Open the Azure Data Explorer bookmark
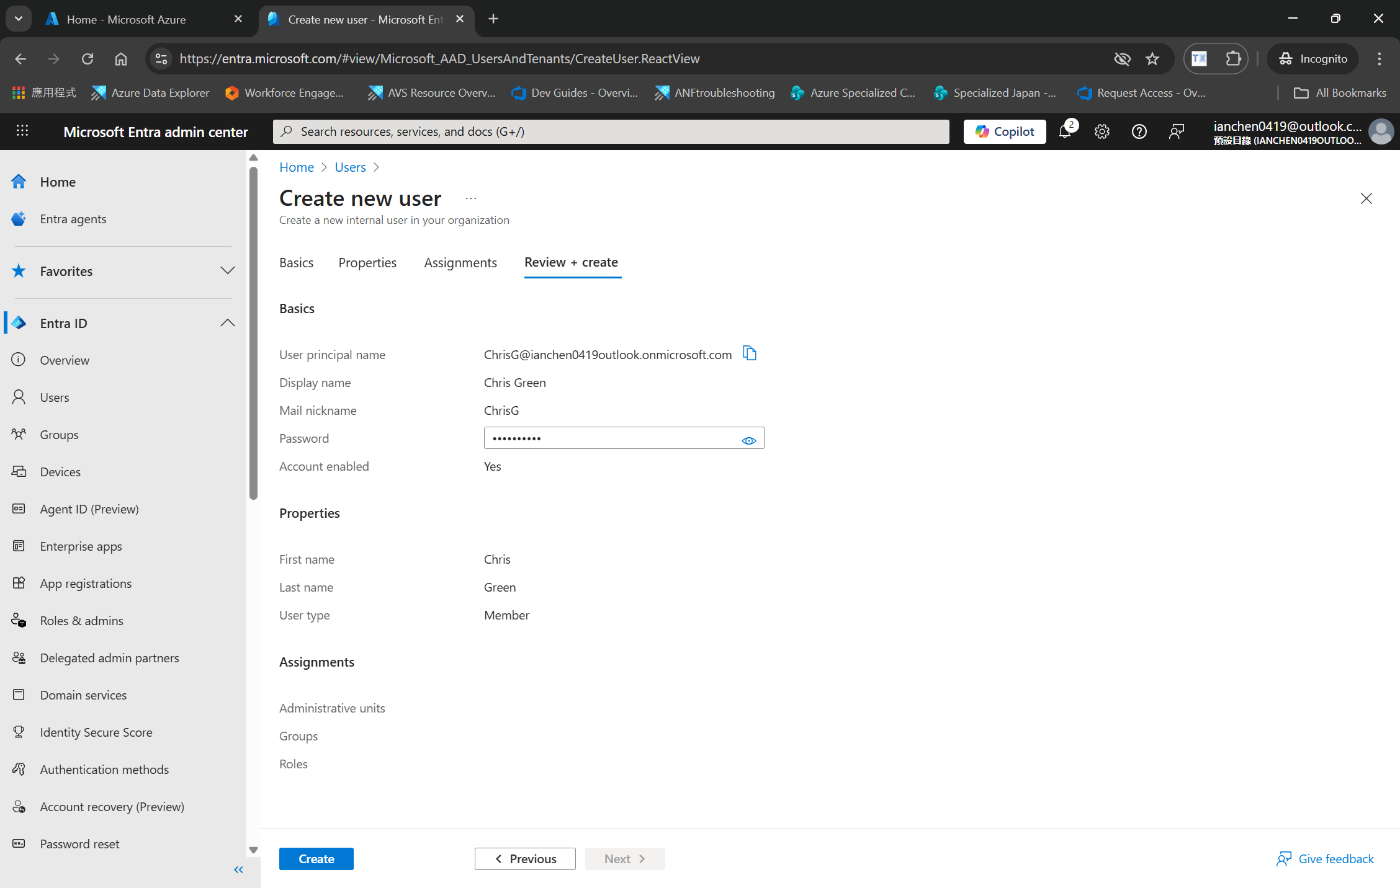Image resolution: width=1400 pixels, height=888 pixels. point(150,93)
